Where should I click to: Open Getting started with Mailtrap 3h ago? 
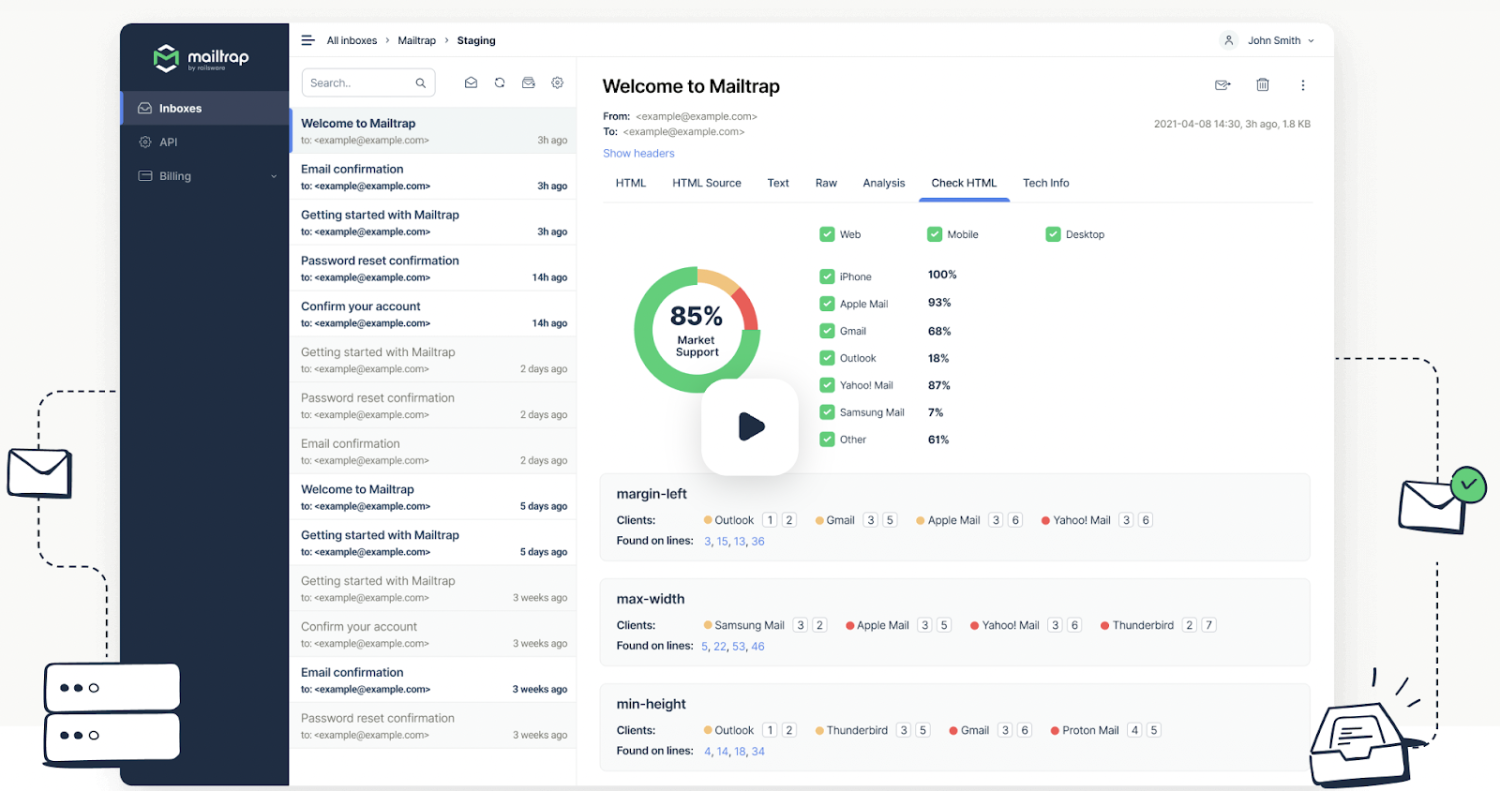click(x=433, y=223)
